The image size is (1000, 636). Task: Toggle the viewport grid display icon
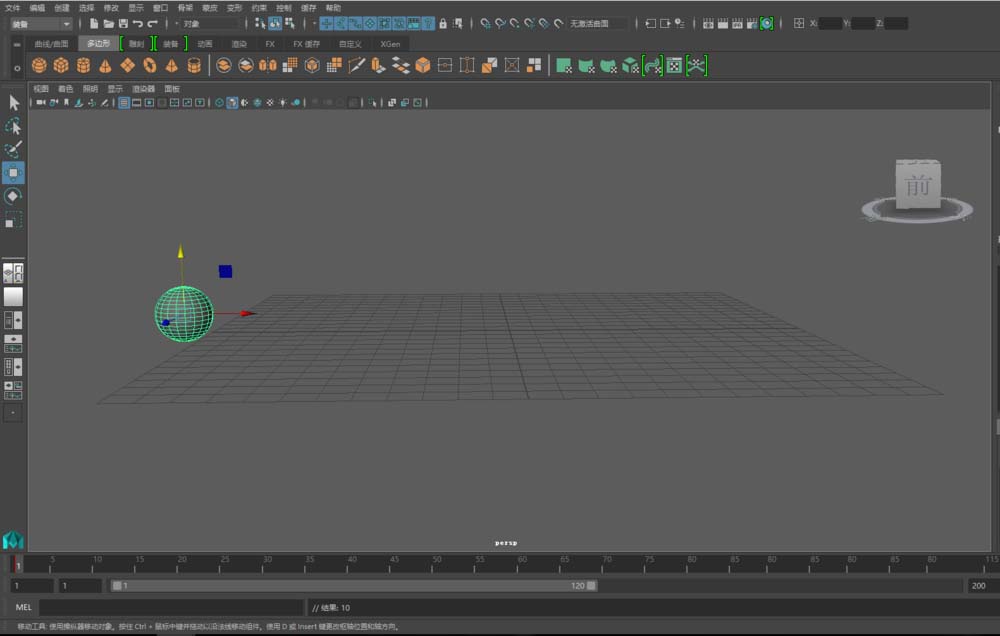coord(124,102)
